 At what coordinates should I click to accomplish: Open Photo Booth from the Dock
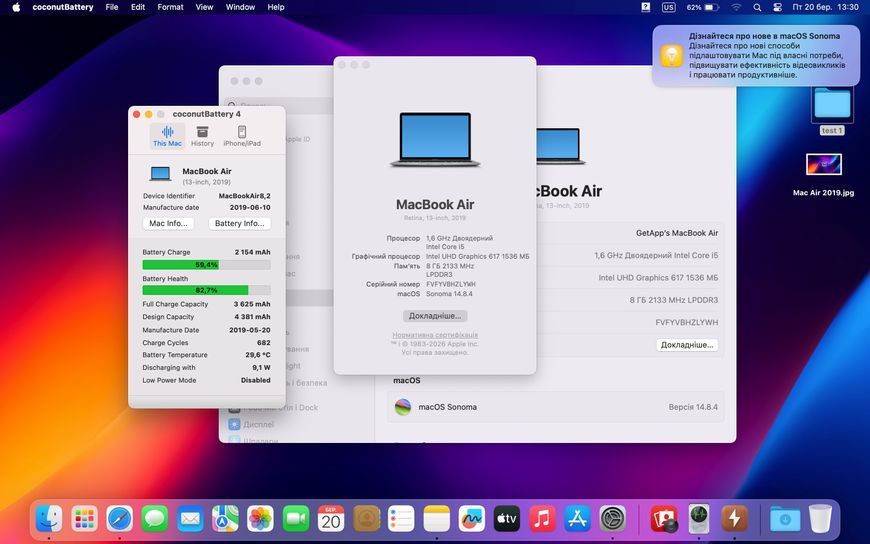click(664, 518)
